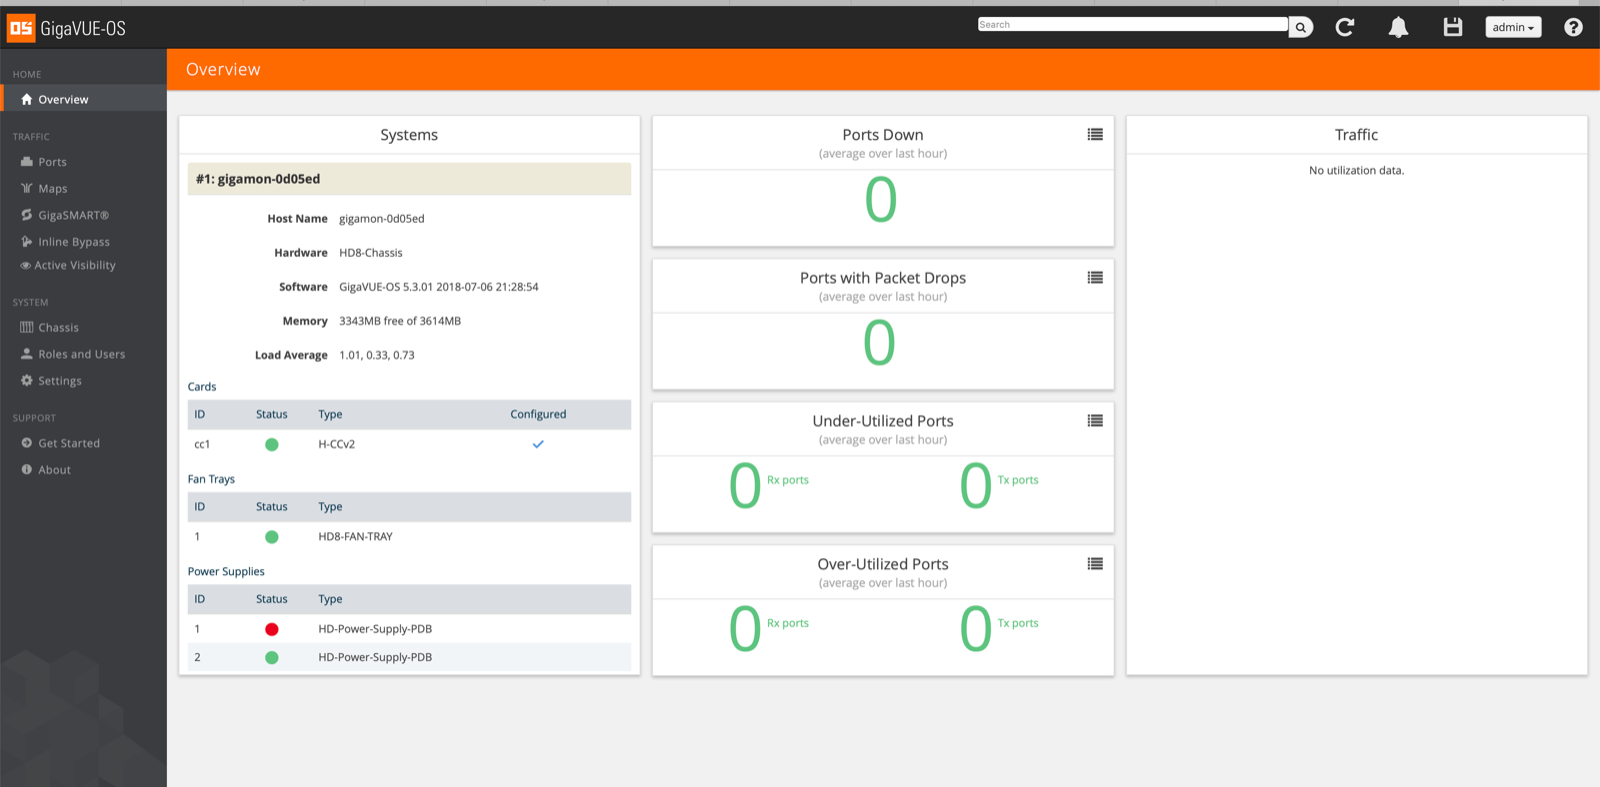Go to Chassis page
This screenshot has height=787, width=1600.
(58, 328)
